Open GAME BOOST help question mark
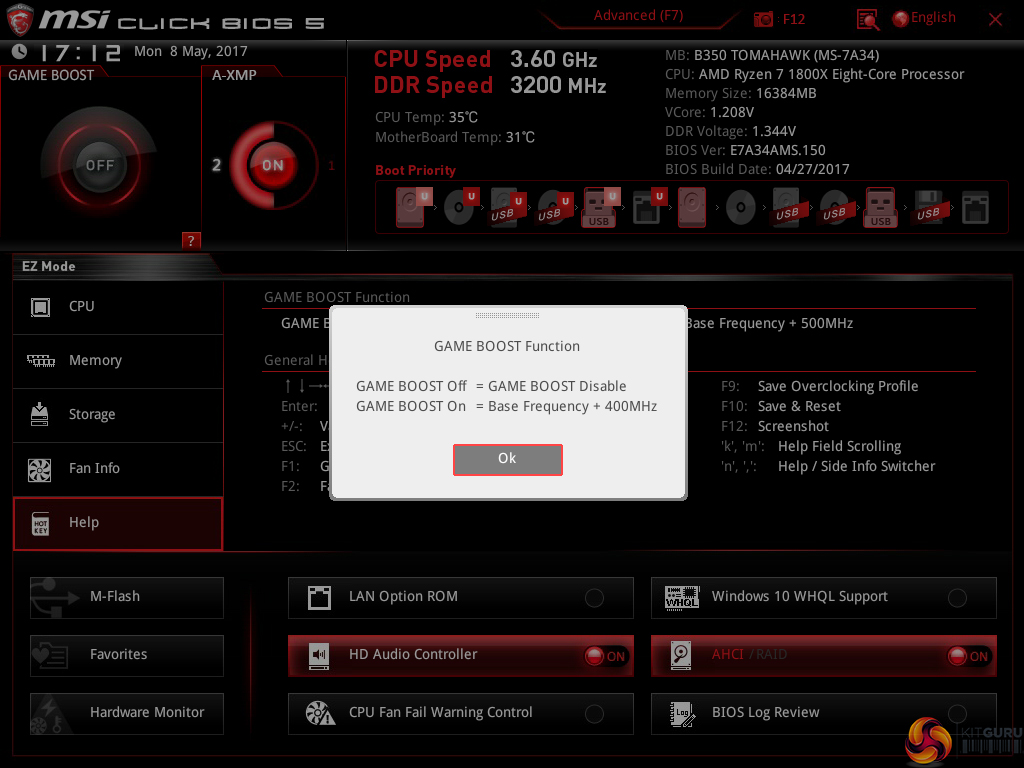The width and height of the screenshot is (1024, 768). (191, 240)
